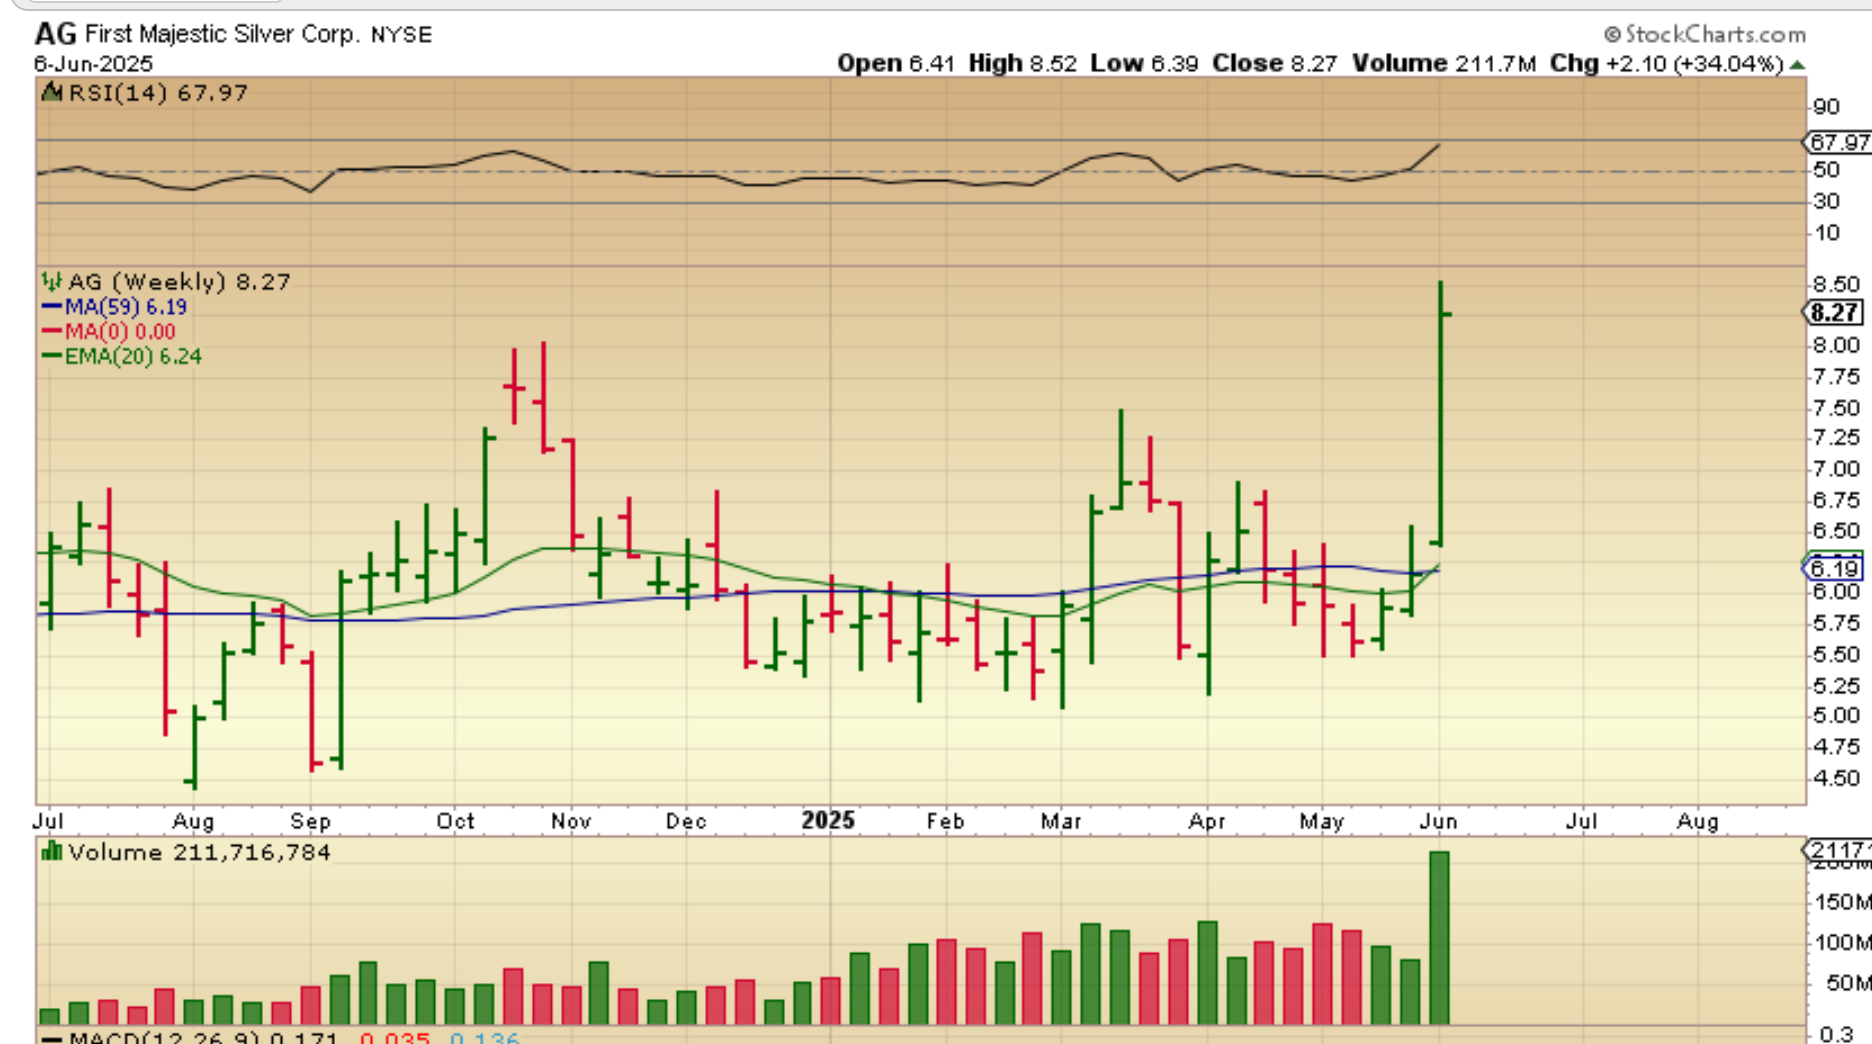Click the blue MA(59) legend line swatch
This screenshot has height=1044, width=1872.
[51, 307]
